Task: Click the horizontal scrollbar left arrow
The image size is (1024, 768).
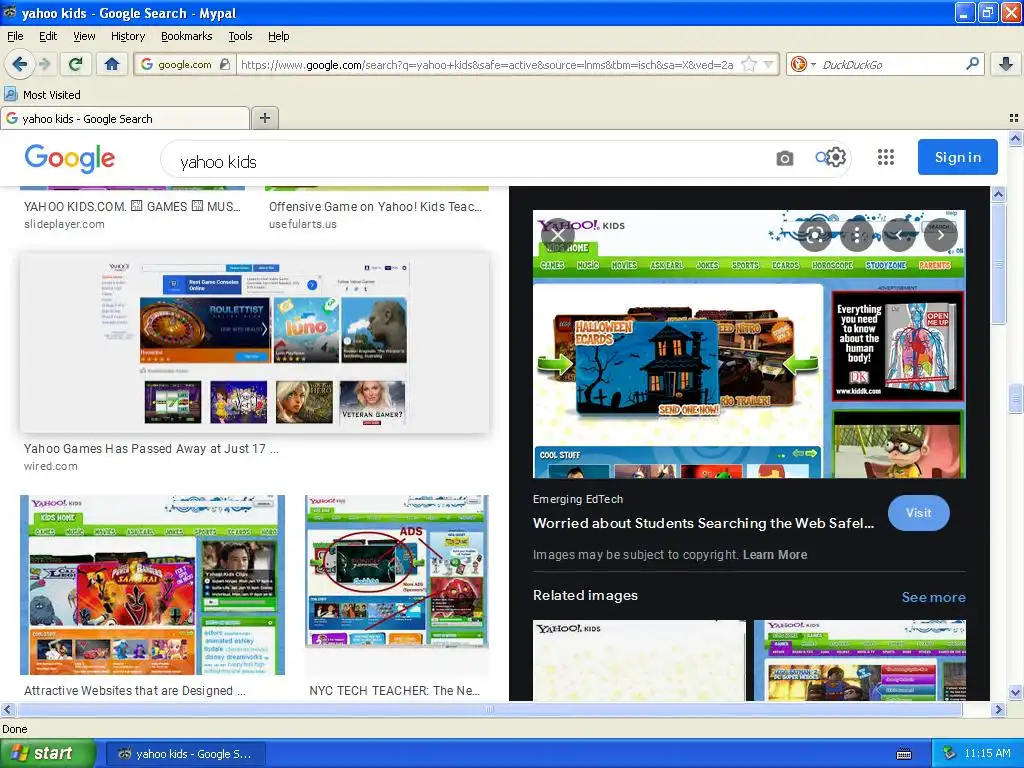Action: coord(7,709)
